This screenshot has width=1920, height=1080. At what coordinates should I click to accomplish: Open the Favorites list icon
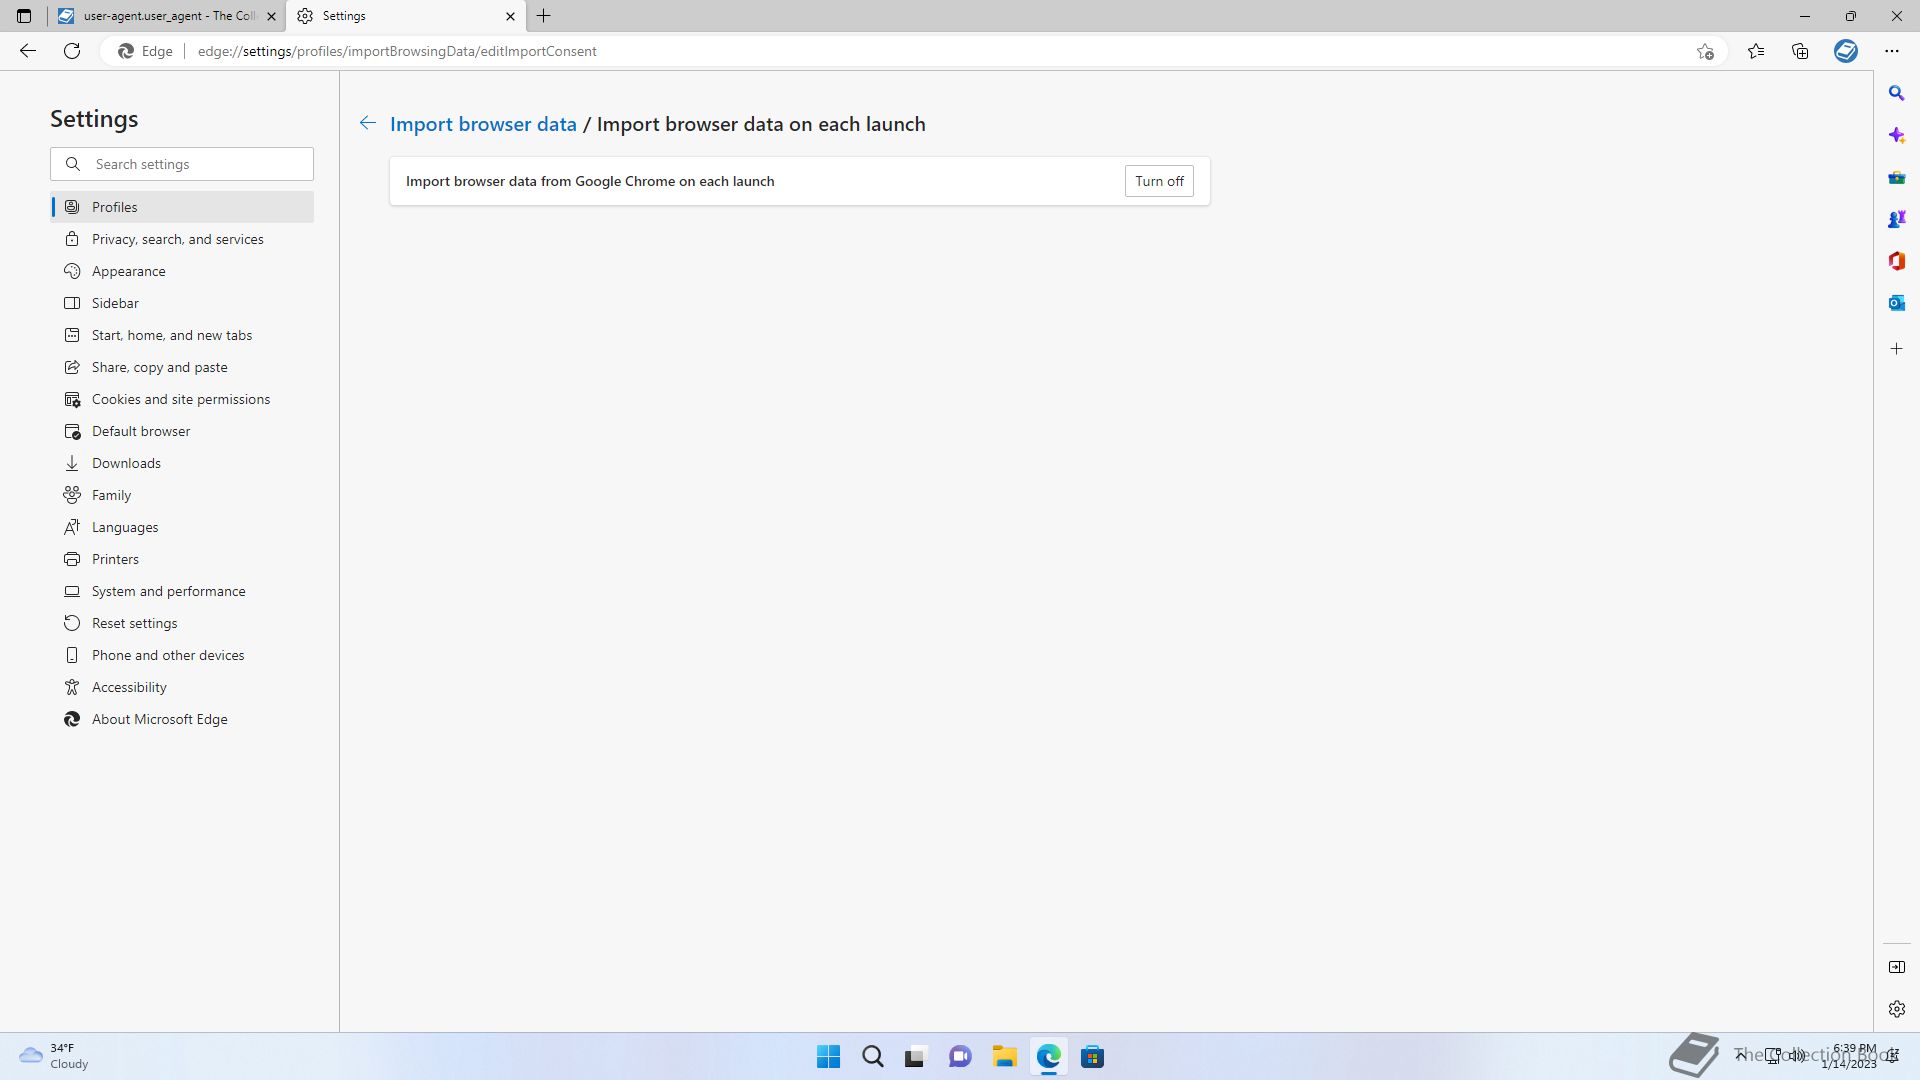pos(1756,51)
